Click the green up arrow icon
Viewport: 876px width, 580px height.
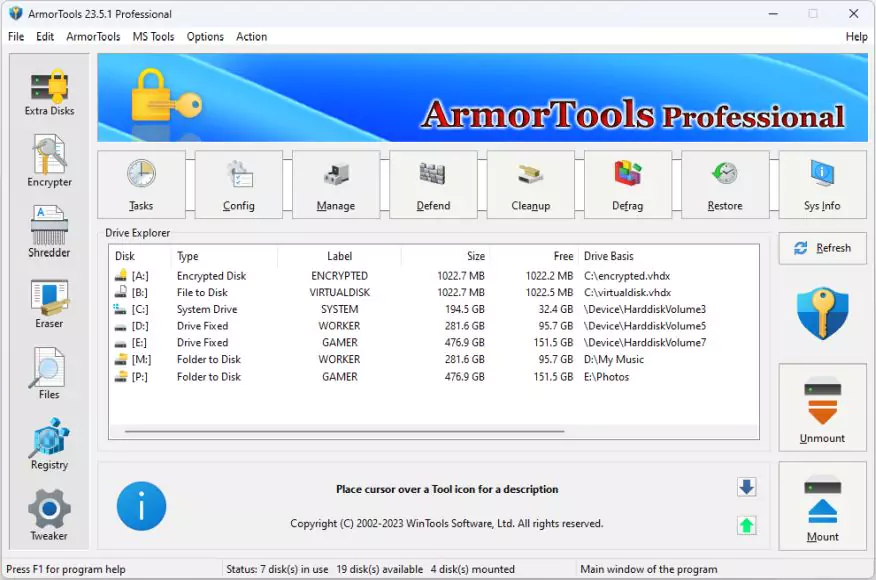[x=746, y=525]
